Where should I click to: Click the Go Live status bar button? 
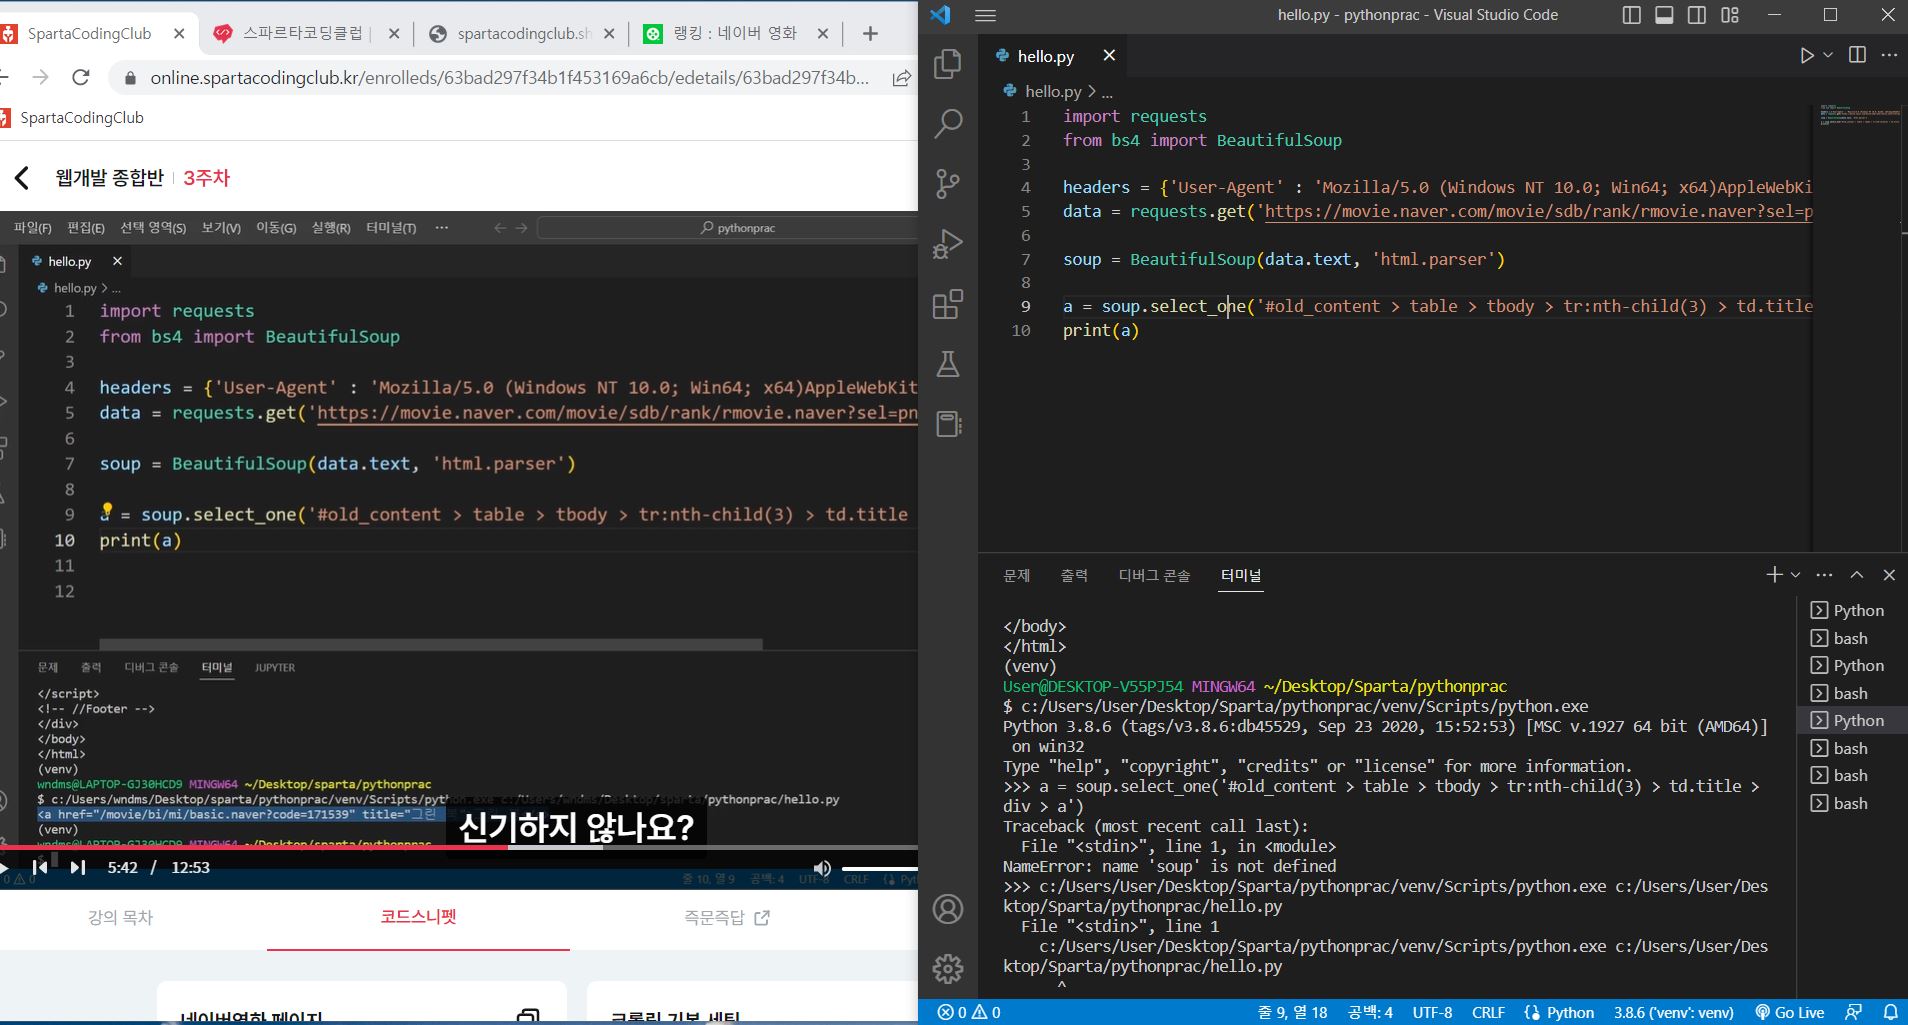click(x=1789, y=1012)
